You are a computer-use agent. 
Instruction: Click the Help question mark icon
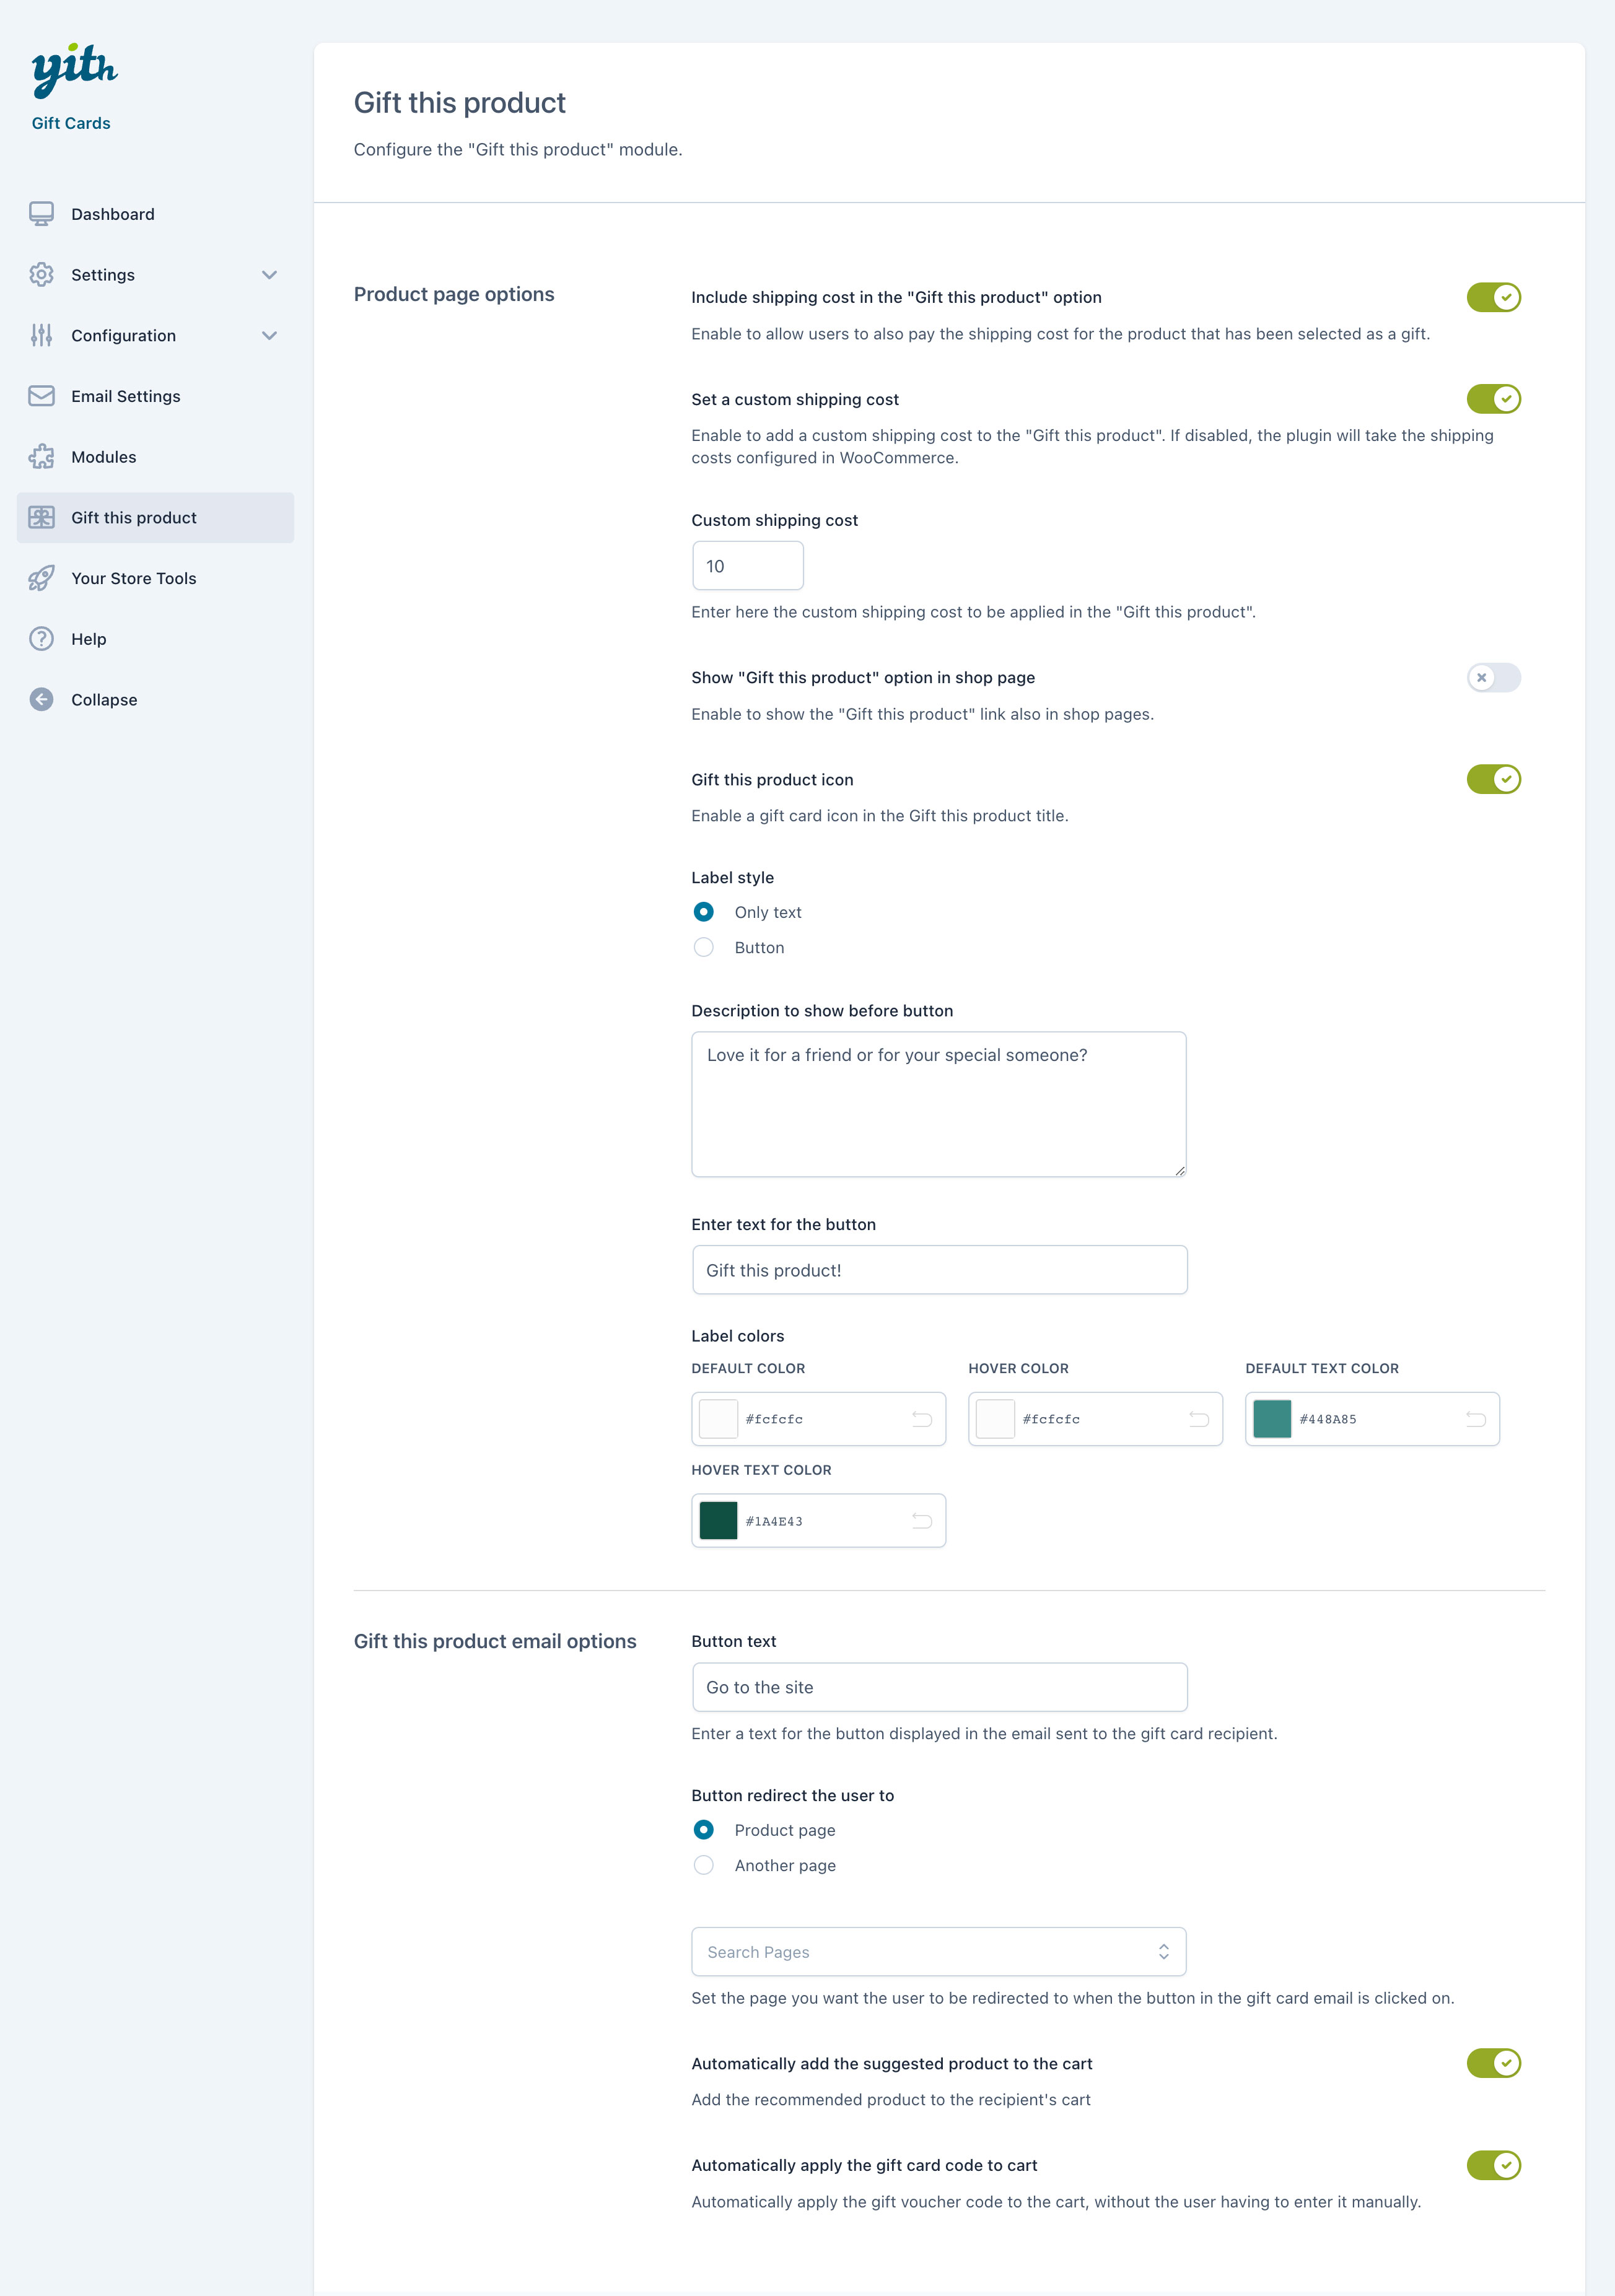coord(41,639)
